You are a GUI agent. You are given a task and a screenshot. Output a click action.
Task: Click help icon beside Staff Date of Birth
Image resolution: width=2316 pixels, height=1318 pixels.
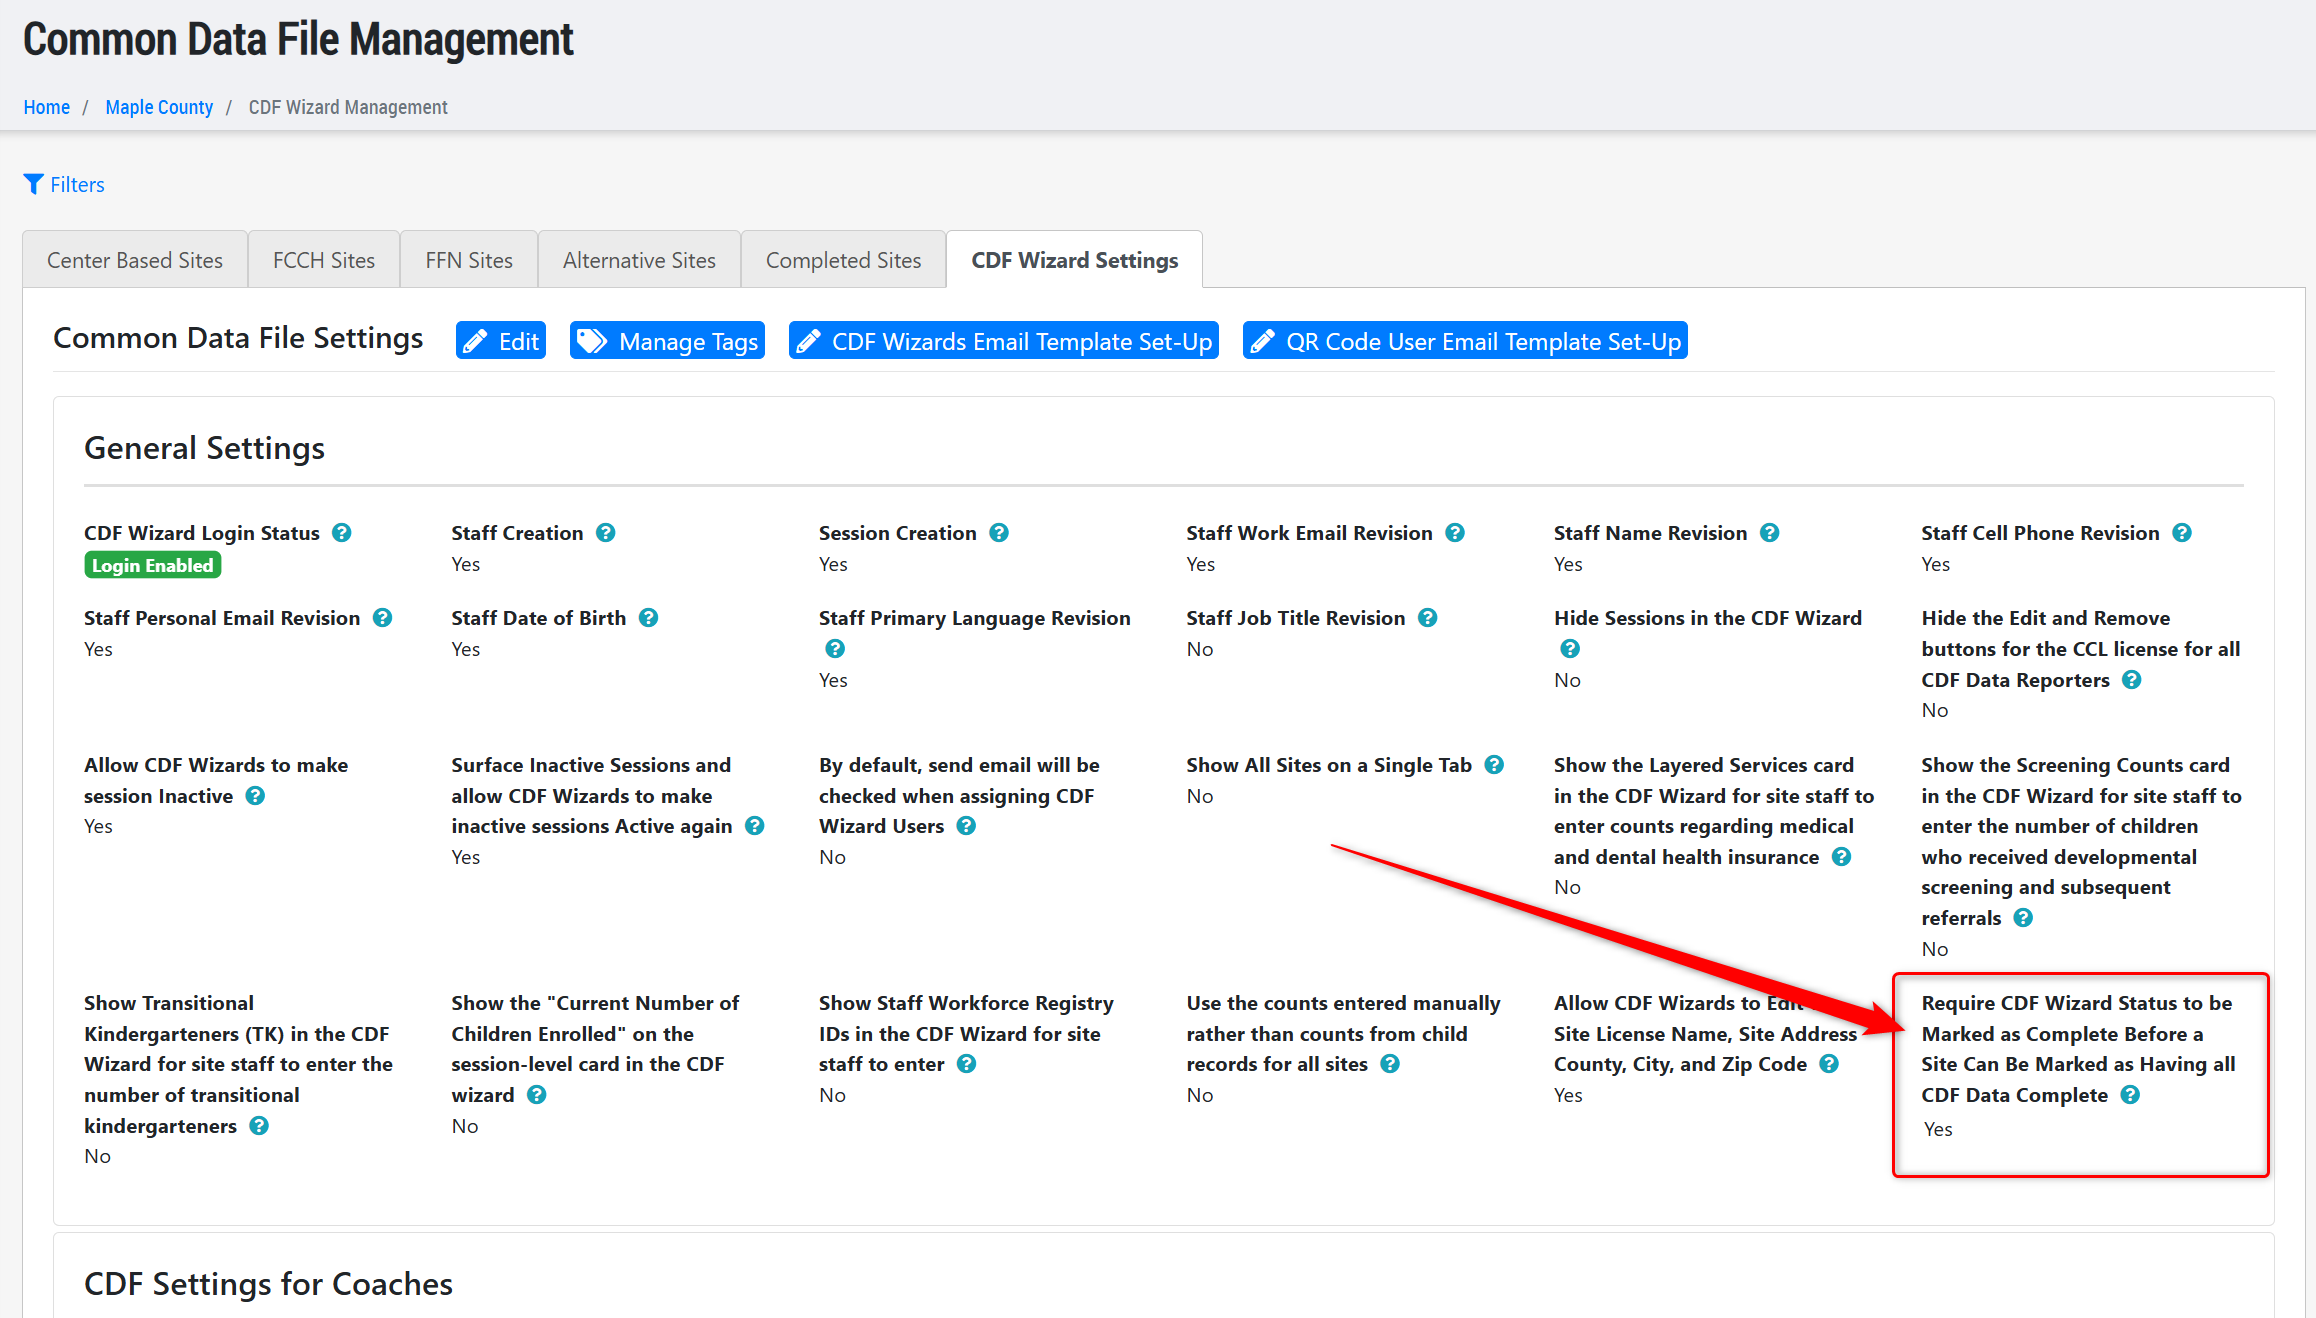tap(648, 618)
